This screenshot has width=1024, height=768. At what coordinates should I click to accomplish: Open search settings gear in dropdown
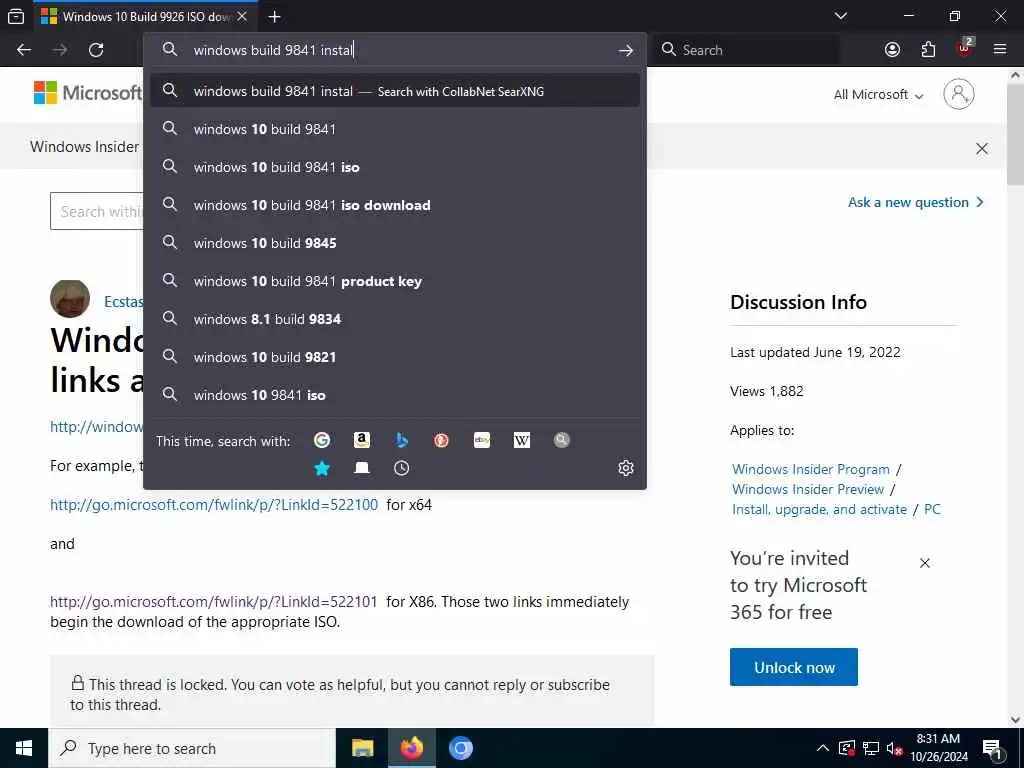tap(626, 468)
